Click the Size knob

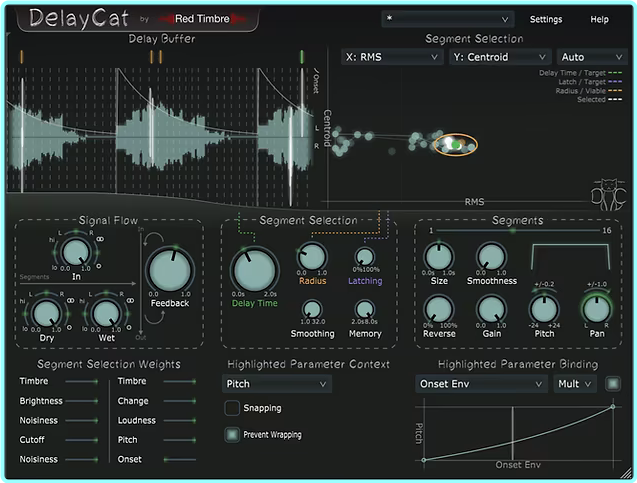[439, 257]
